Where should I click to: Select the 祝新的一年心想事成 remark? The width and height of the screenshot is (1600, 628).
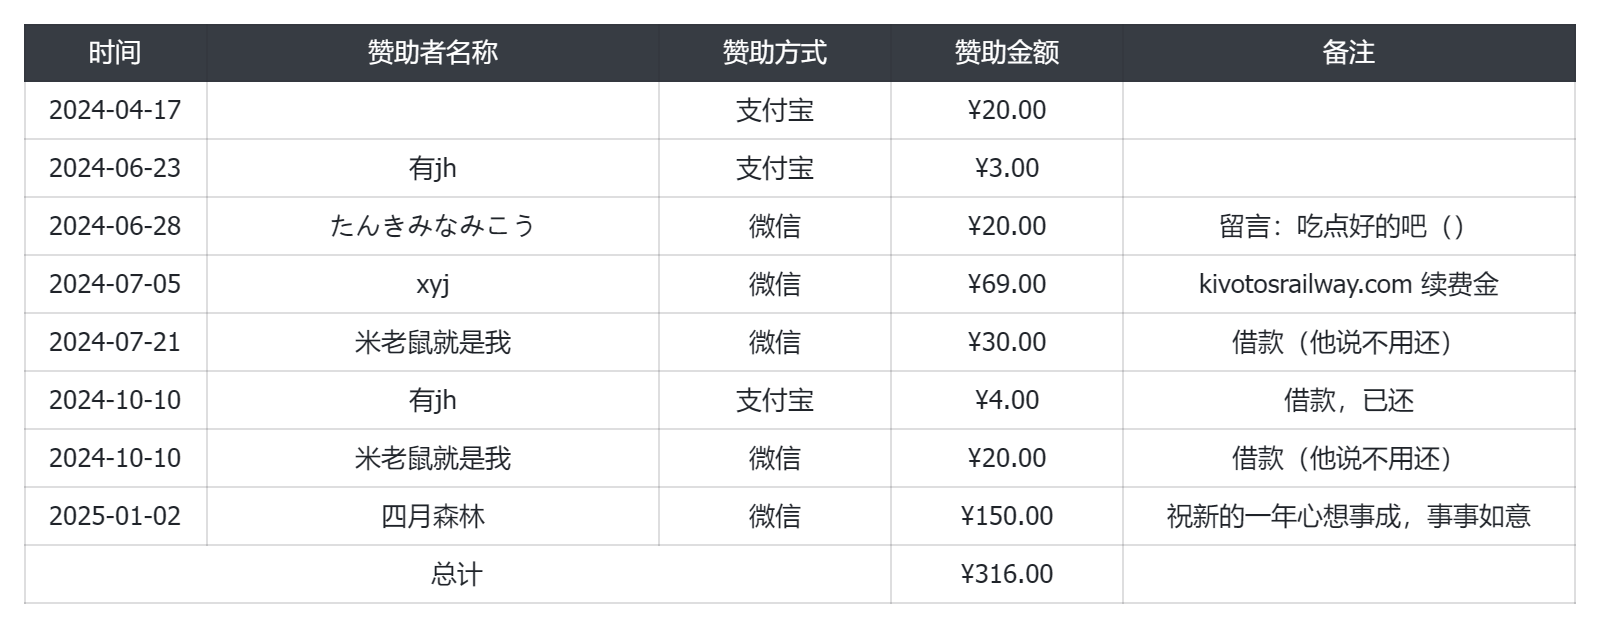(1348, 516)
